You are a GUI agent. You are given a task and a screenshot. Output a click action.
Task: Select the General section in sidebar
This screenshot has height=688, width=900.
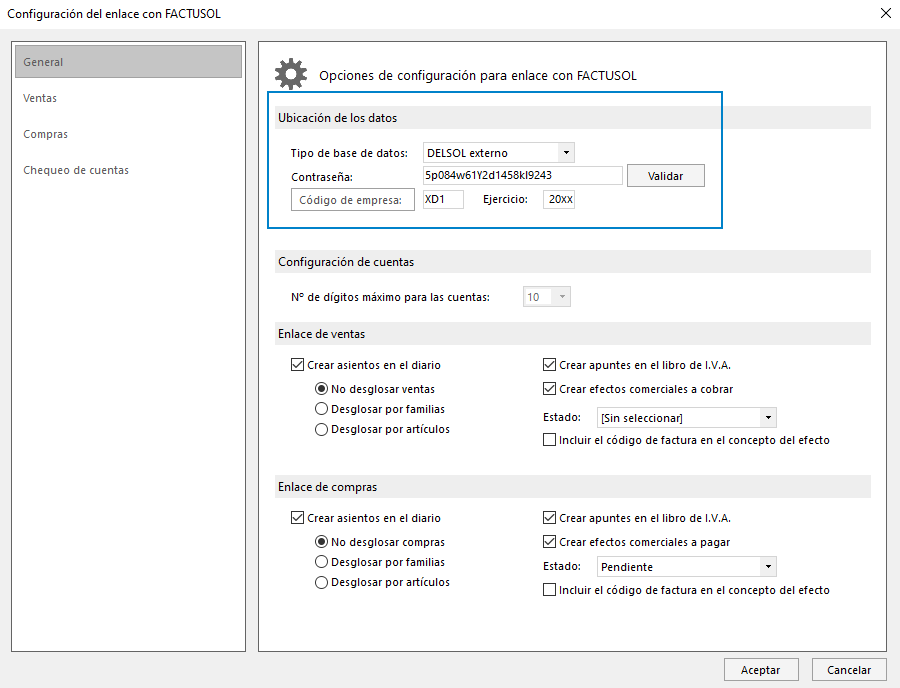[x=129, y=62]
